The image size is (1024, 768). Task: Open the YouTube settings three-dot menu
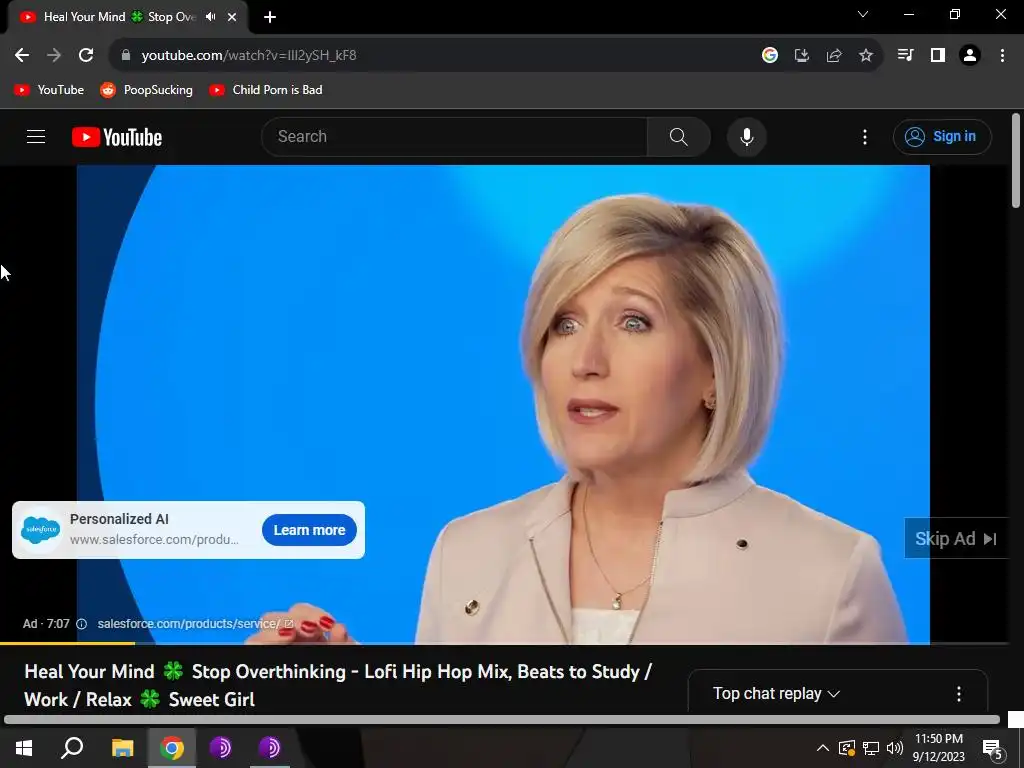[x=865, y=136]
